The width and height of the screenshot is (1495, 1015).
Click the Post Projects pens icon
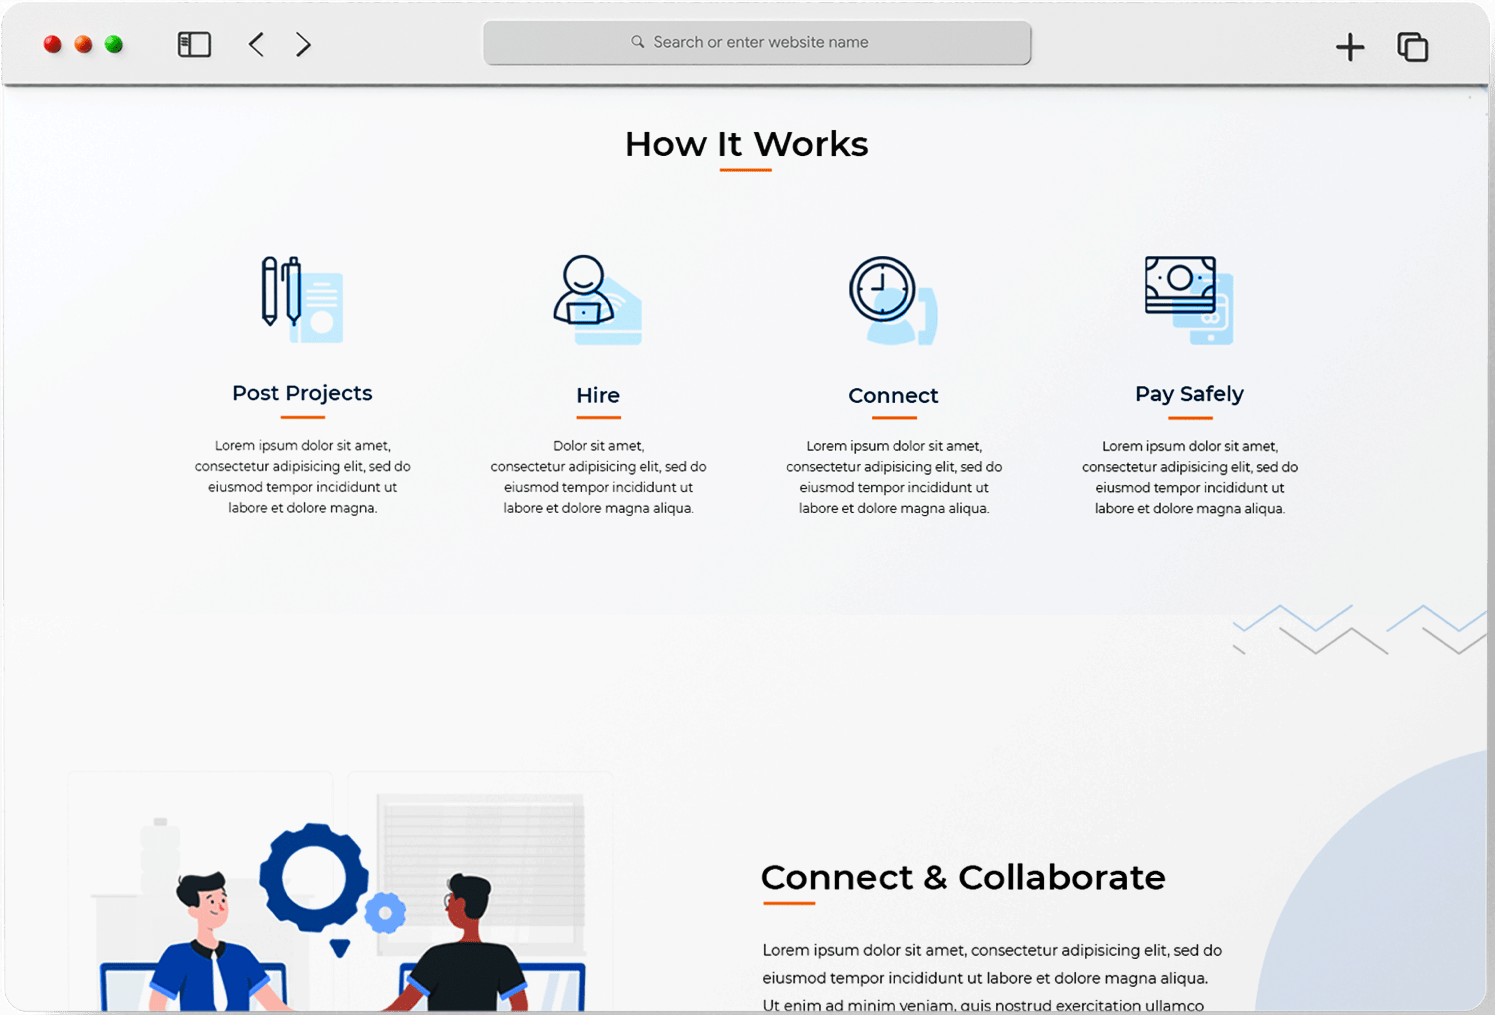tap(301, 299)
